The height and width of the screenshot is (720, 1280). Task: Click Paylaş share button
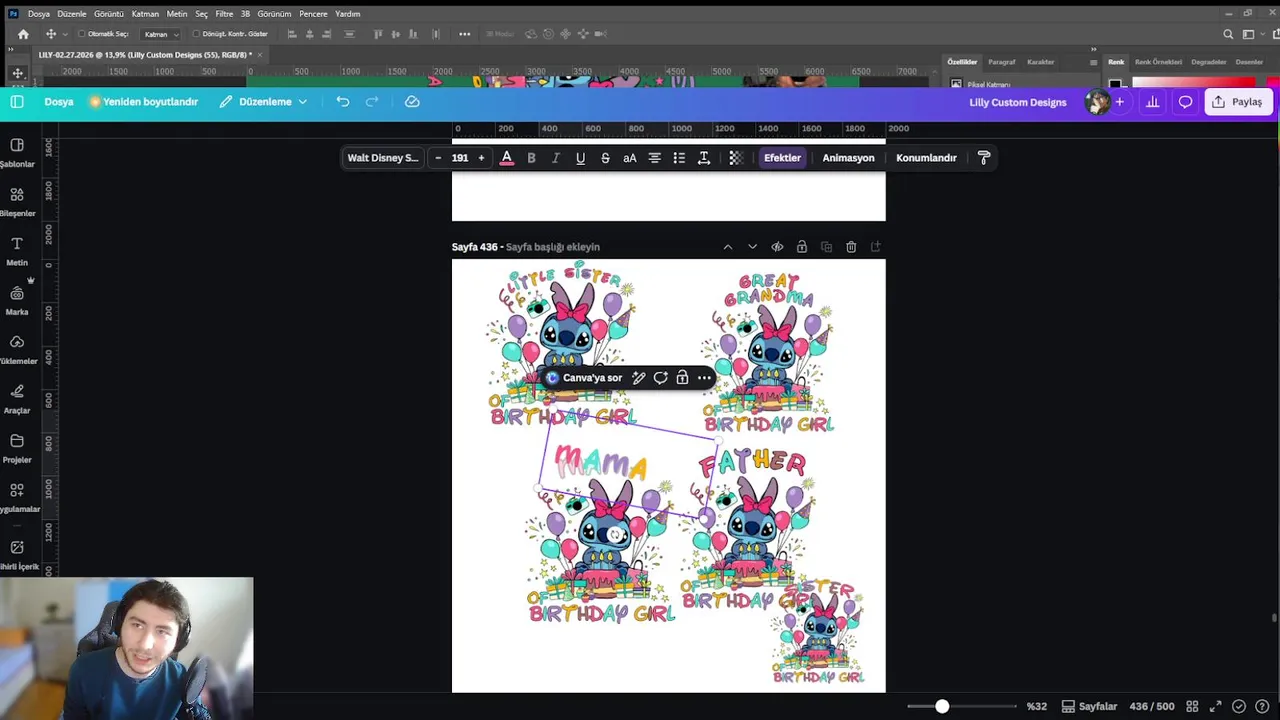[x=1238, y=102]
